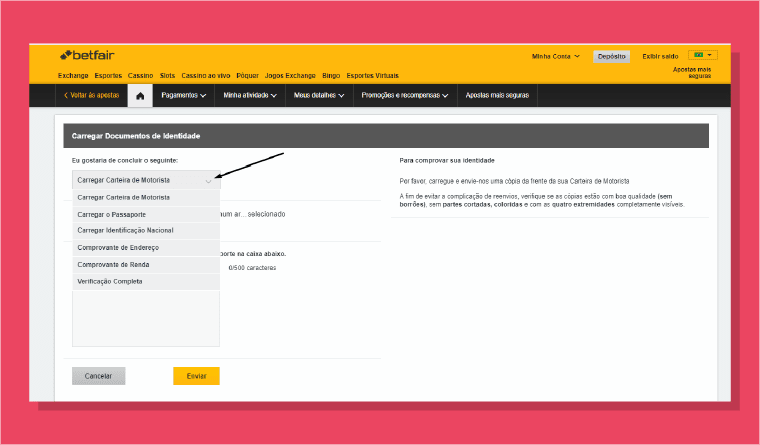The width and height of the screenshot is (760, 445).
Task: Select Carregar Identificação Nacional option
Action: click(146, 231)
